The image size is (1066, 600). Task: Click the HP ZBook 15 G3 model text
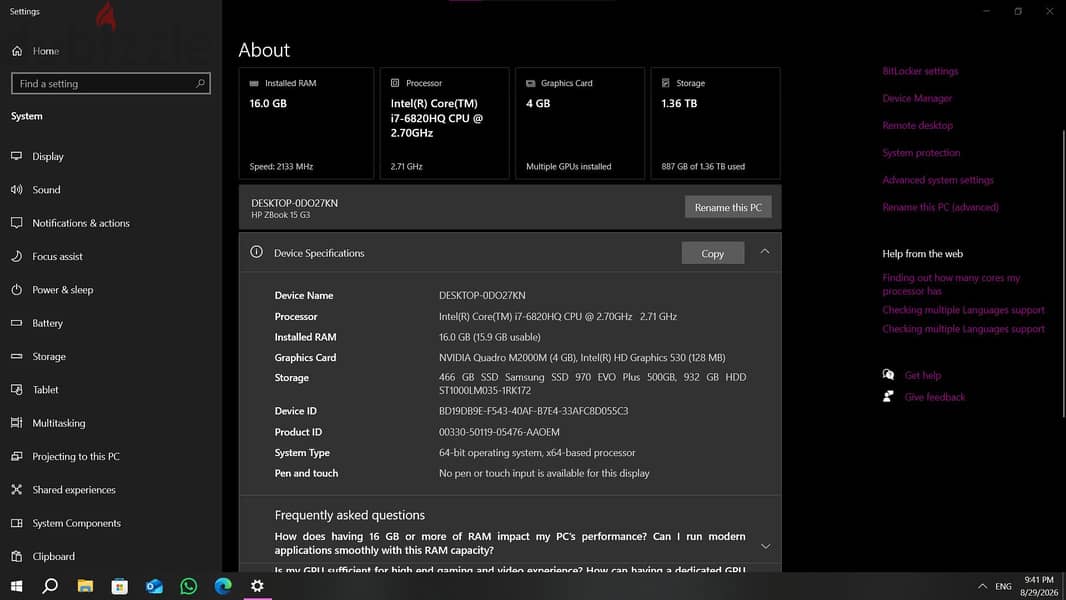point(280,215)
